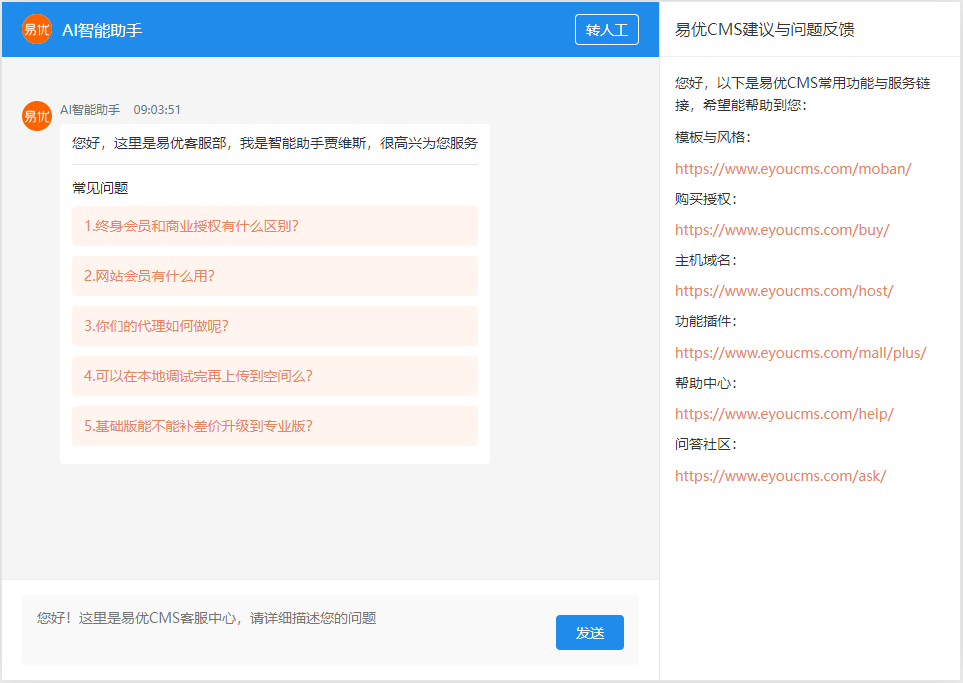
Task: Open the eyoucms buy authorization link
Action: (x=782, y=230)
